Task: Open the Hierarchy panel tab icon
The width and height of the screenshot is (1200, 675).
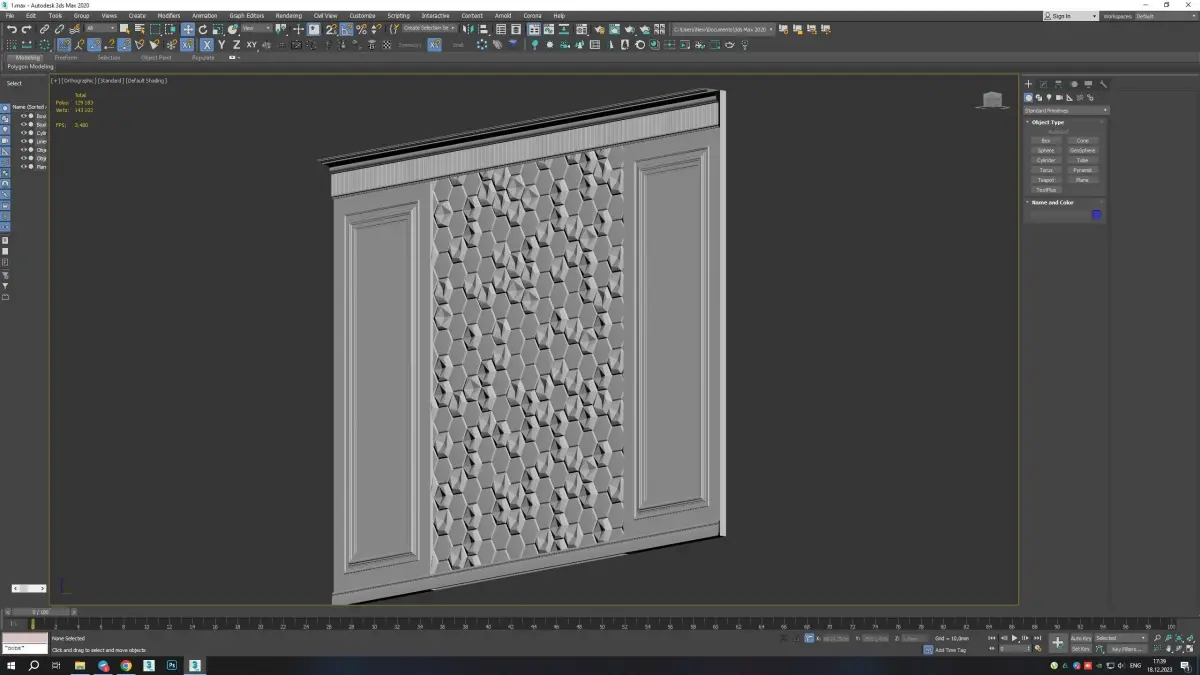Action: [1058, 84]
